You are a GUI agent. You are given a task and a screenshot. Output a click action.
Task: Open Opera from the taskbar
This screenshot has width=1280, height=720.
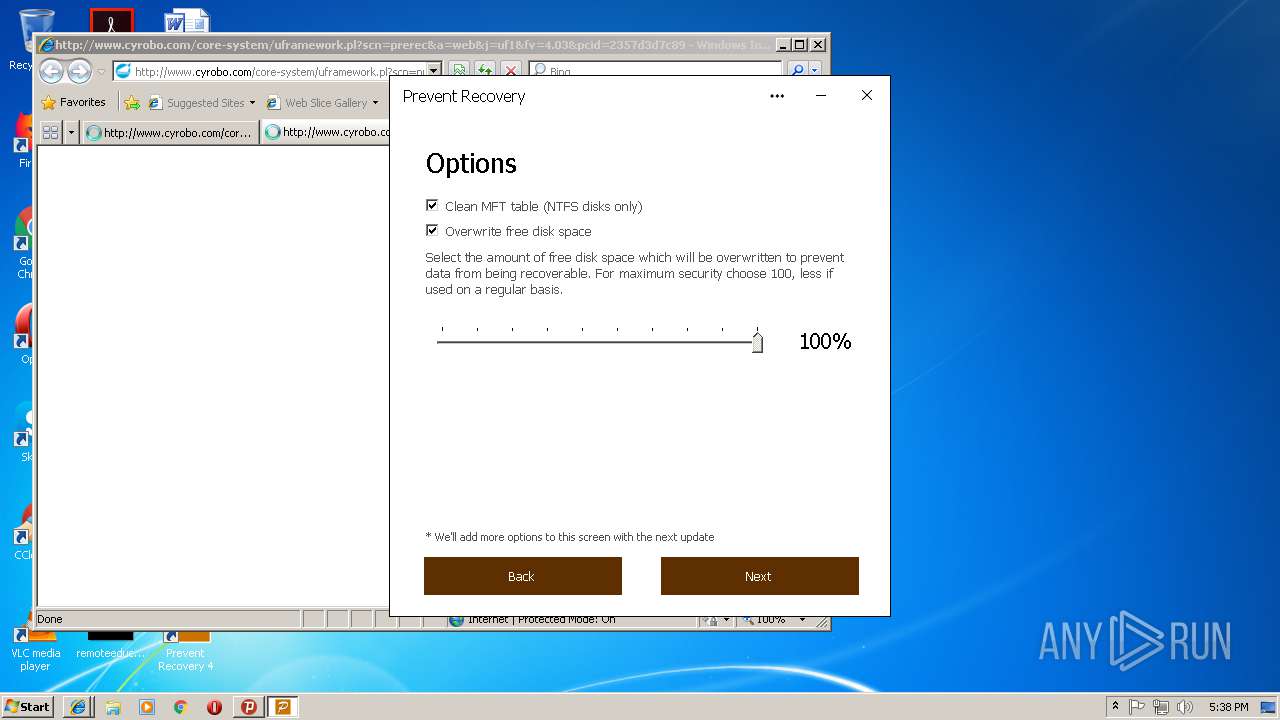coord(214,706)
